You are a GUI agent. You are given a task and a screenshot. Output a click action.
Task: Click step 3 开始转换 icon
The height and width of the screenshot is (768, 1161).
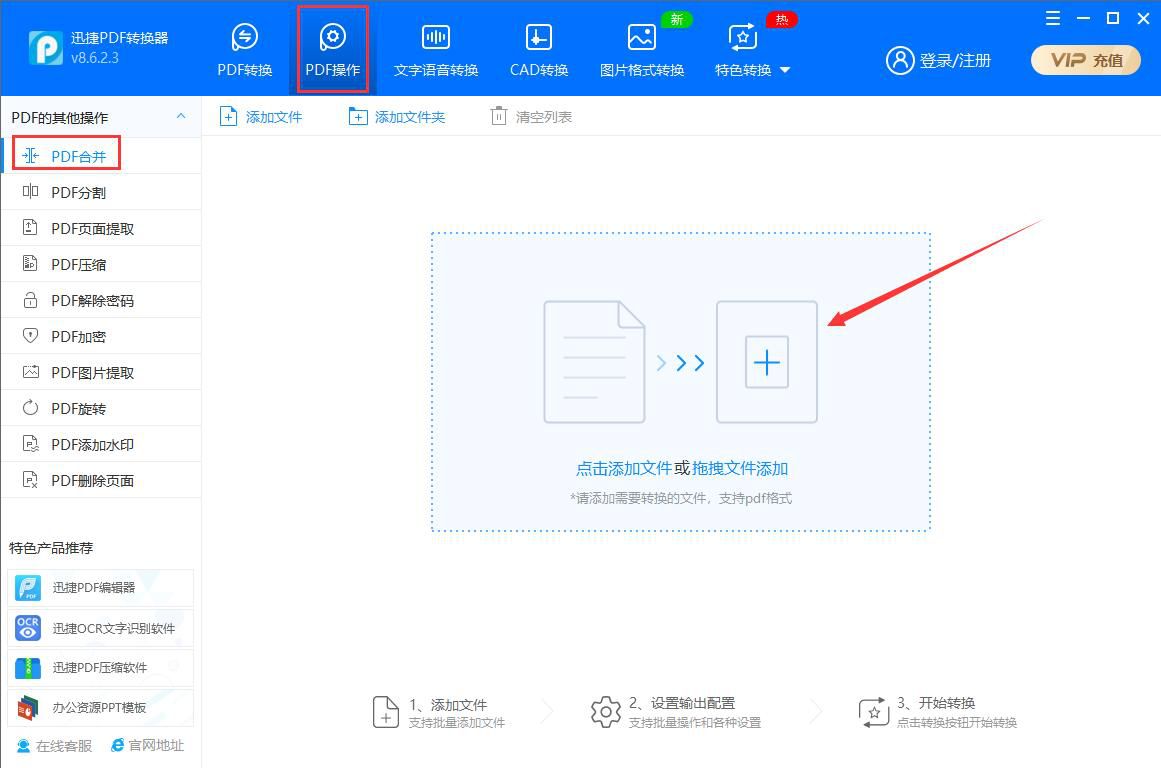[x=874, y=712]
